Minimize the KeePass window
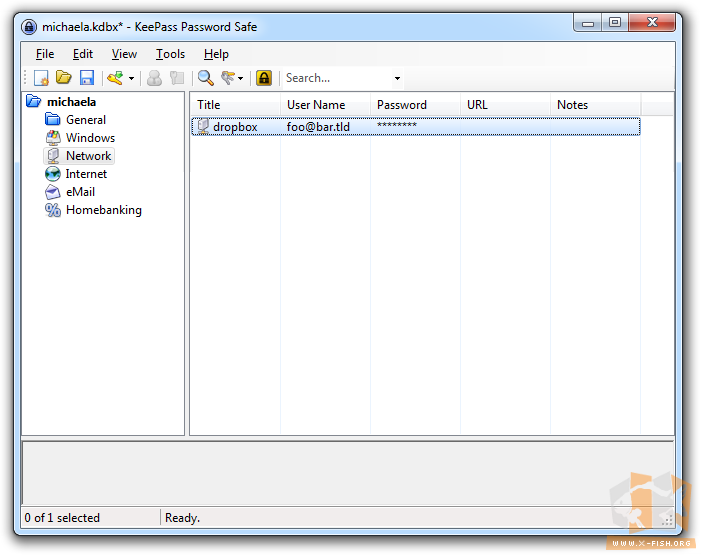The image size is (701, 555). [x=588, y=23]
